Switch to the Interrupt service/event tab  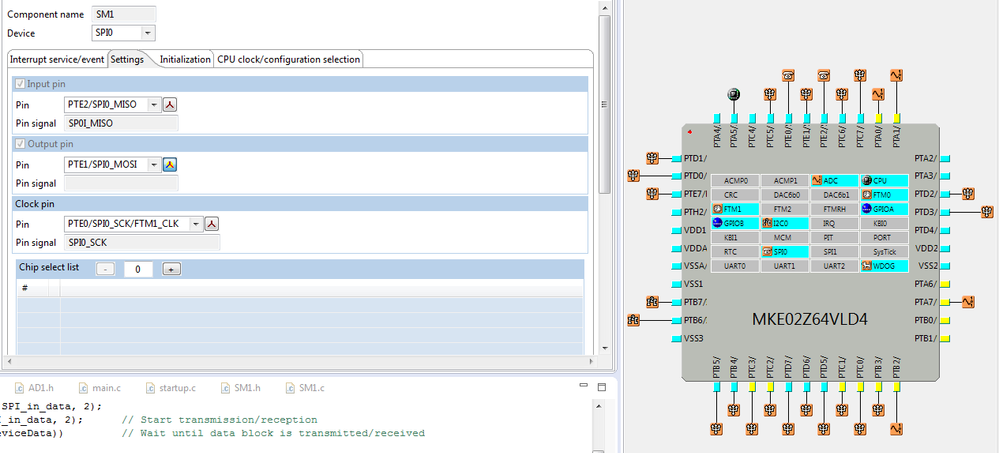[57, 59]
